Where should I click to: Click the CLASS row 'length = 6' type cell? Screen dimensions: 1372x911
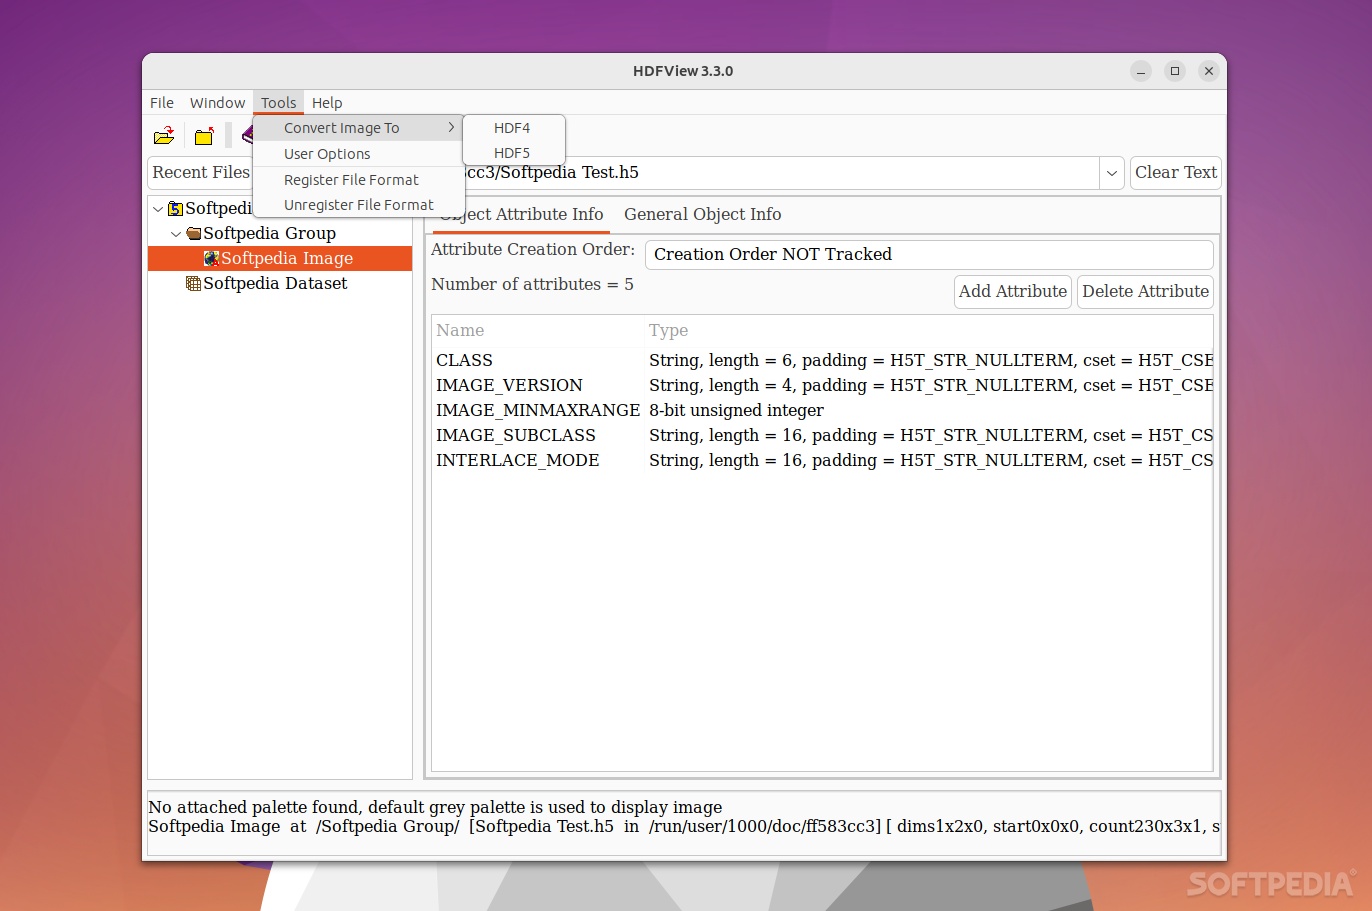tap(930, 360)
